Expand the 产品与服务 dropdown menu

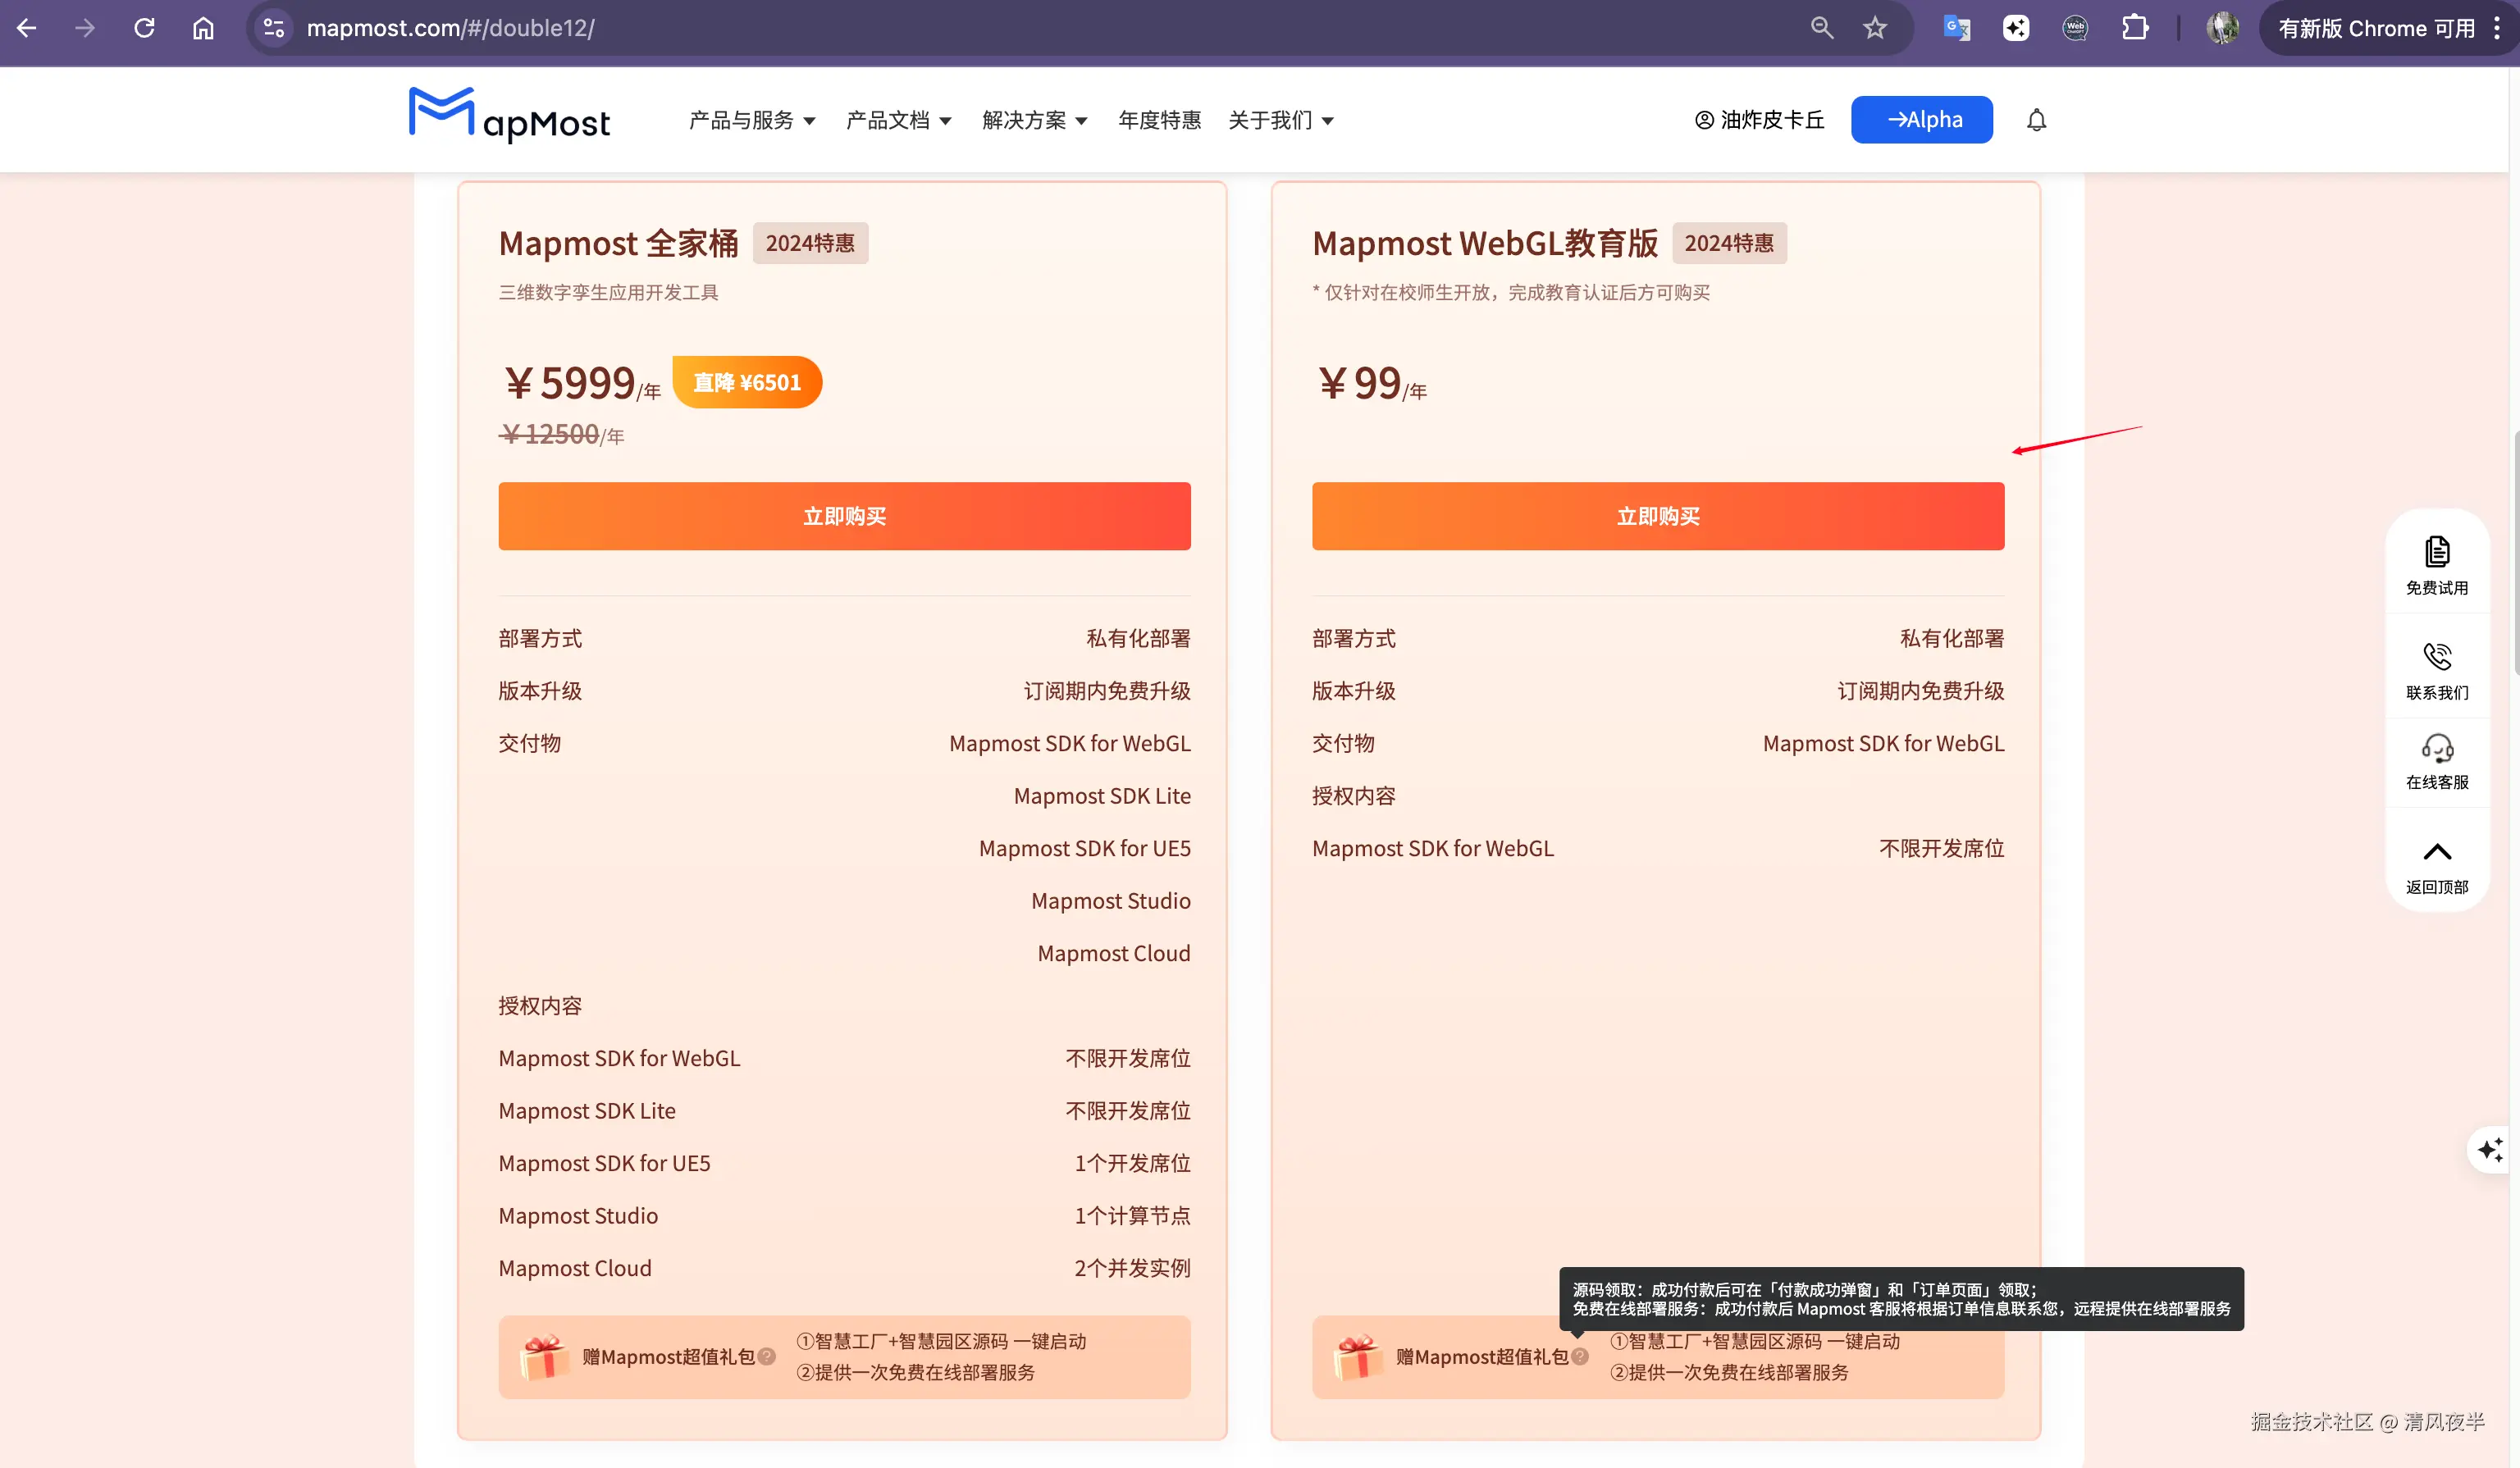click(752, 120)
